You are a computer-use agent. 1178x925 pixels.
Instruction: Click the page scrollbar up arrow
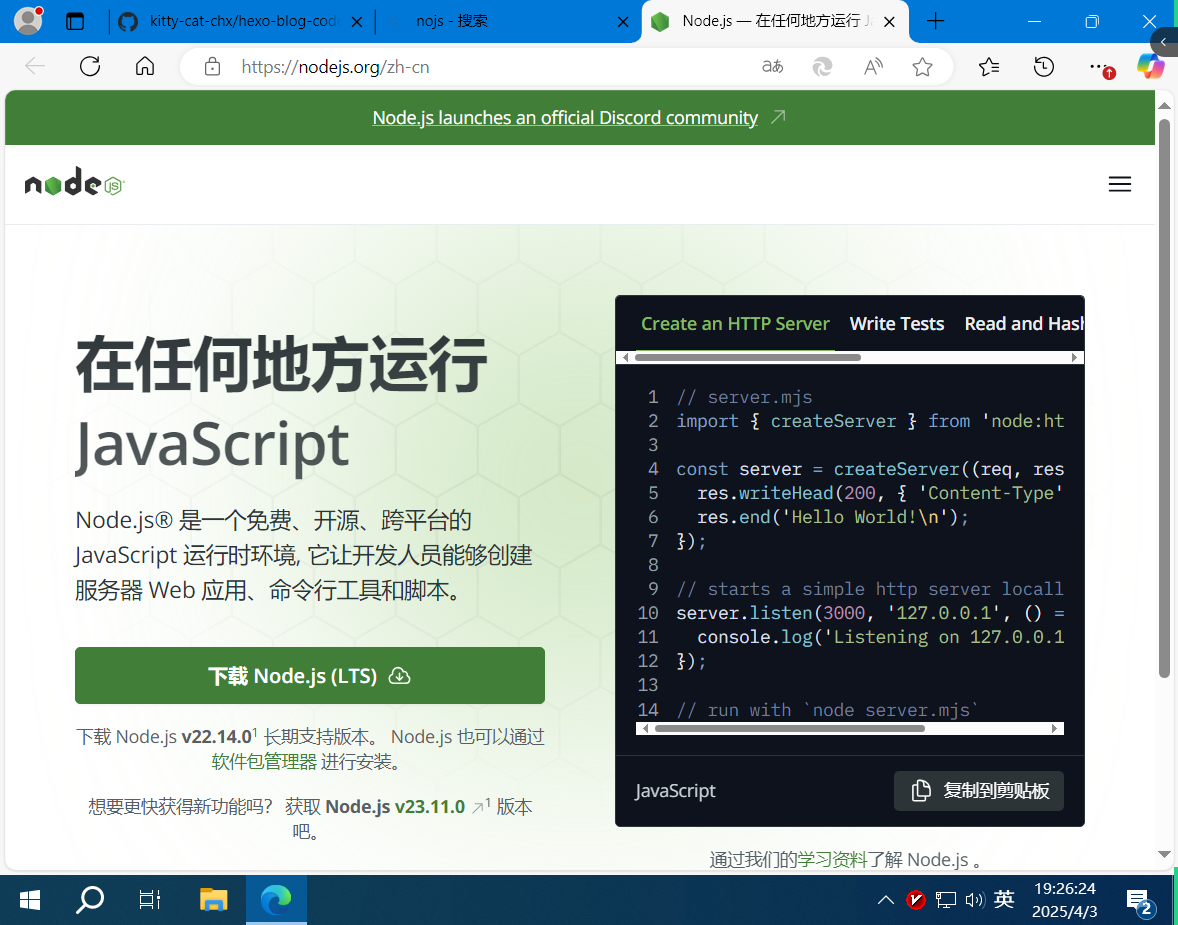(x=1164, y=105)
